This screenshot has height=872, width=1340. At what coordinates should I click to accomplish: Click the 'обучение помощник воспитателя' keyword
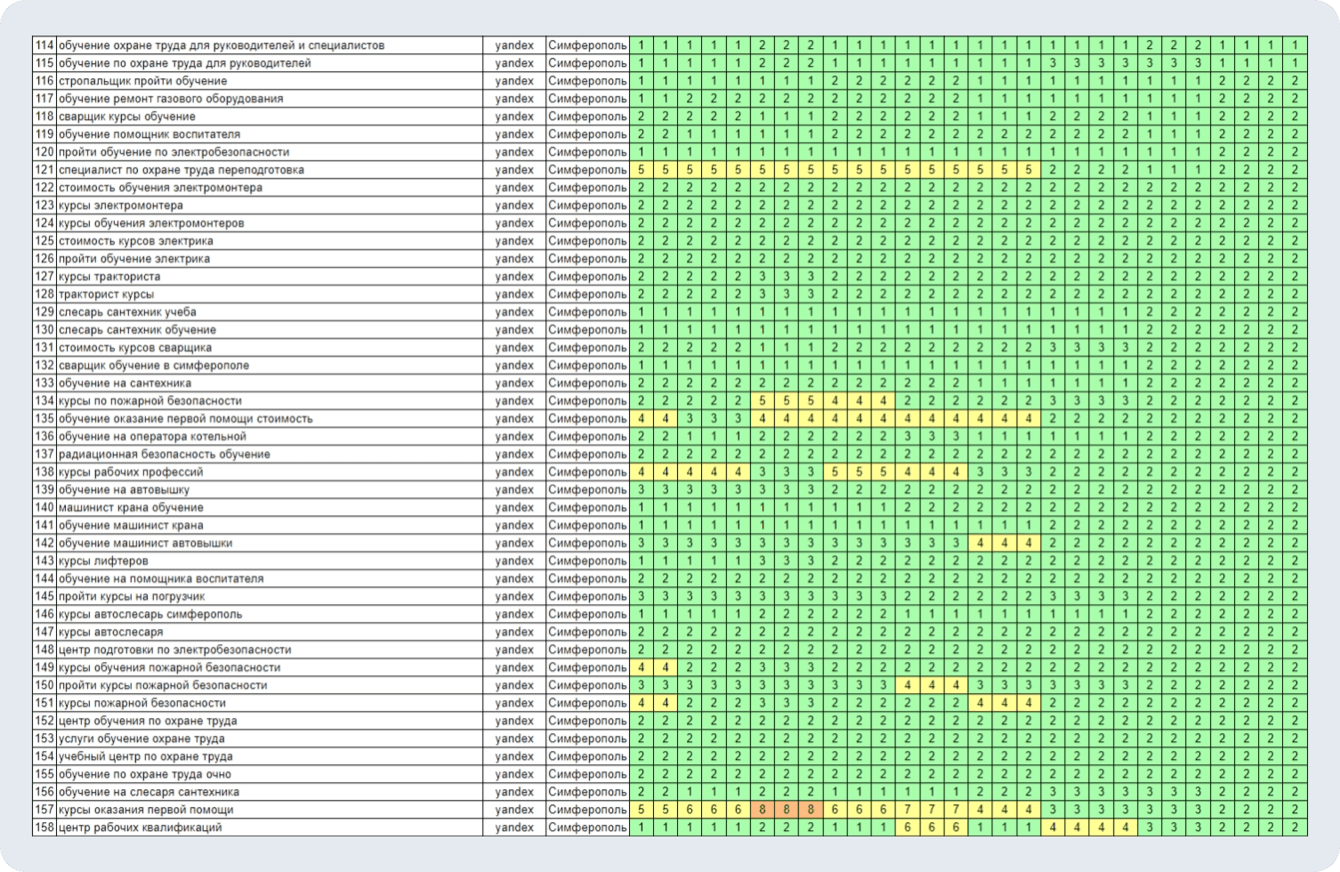click(x=269, y=135)
